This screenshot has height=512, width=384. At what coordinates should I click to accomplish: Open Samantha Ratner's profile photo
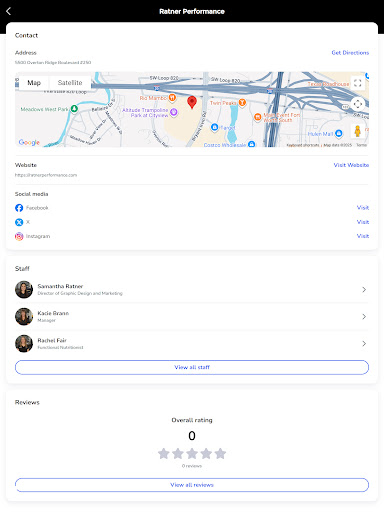pyautogui.click(x=24, y=289)
